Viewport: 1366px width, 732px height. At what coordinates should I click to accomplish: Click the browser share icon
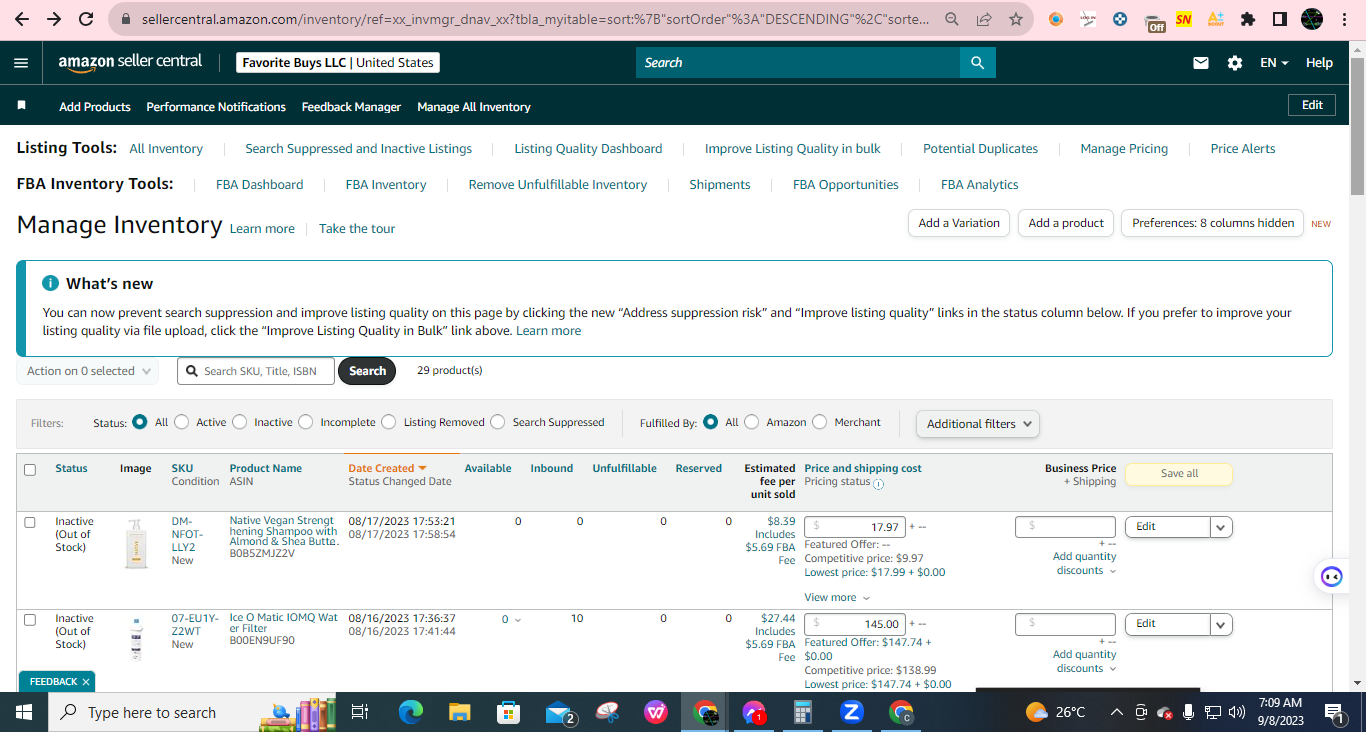(984, 19)
